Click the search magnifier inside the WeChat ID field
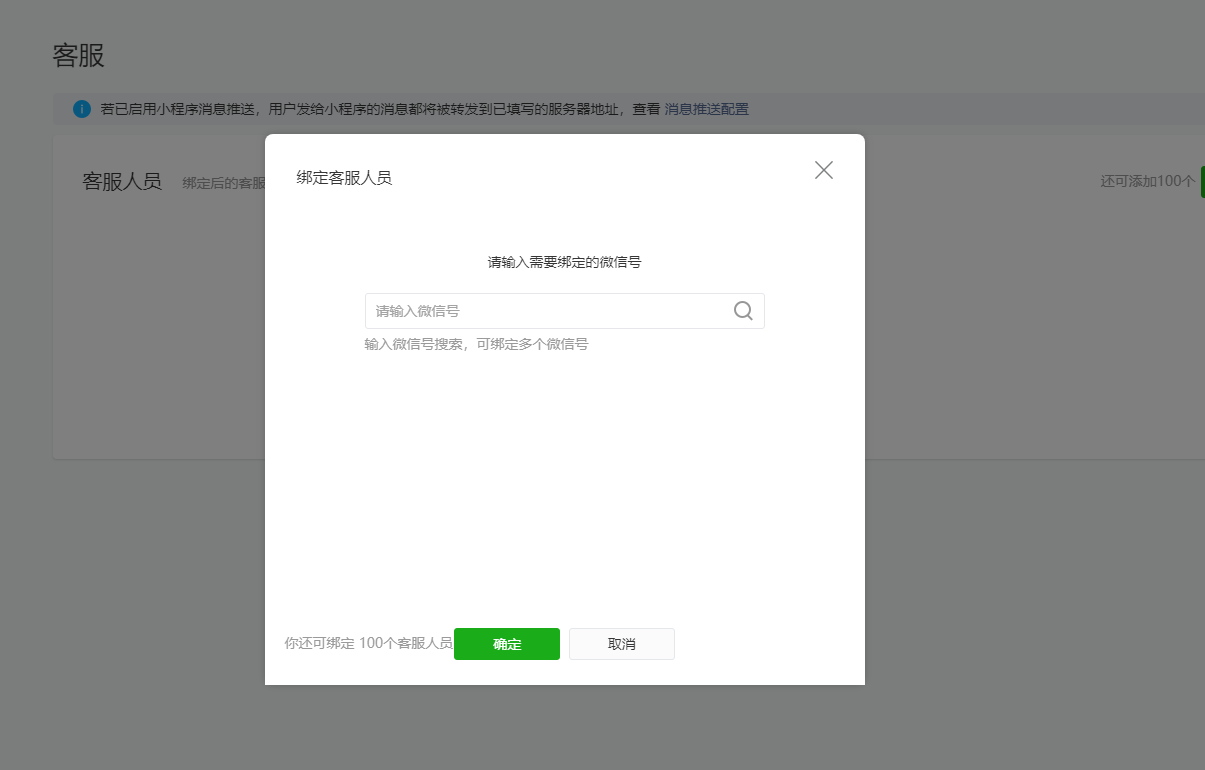 (743, 311)
